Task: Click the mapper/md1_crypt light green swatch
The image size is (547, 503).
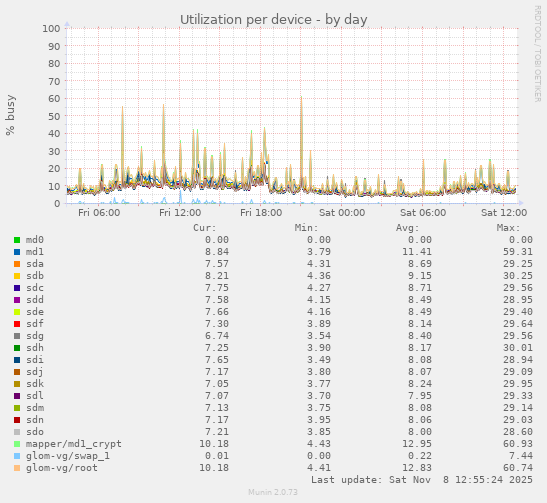Action: [x=17, y=444]
